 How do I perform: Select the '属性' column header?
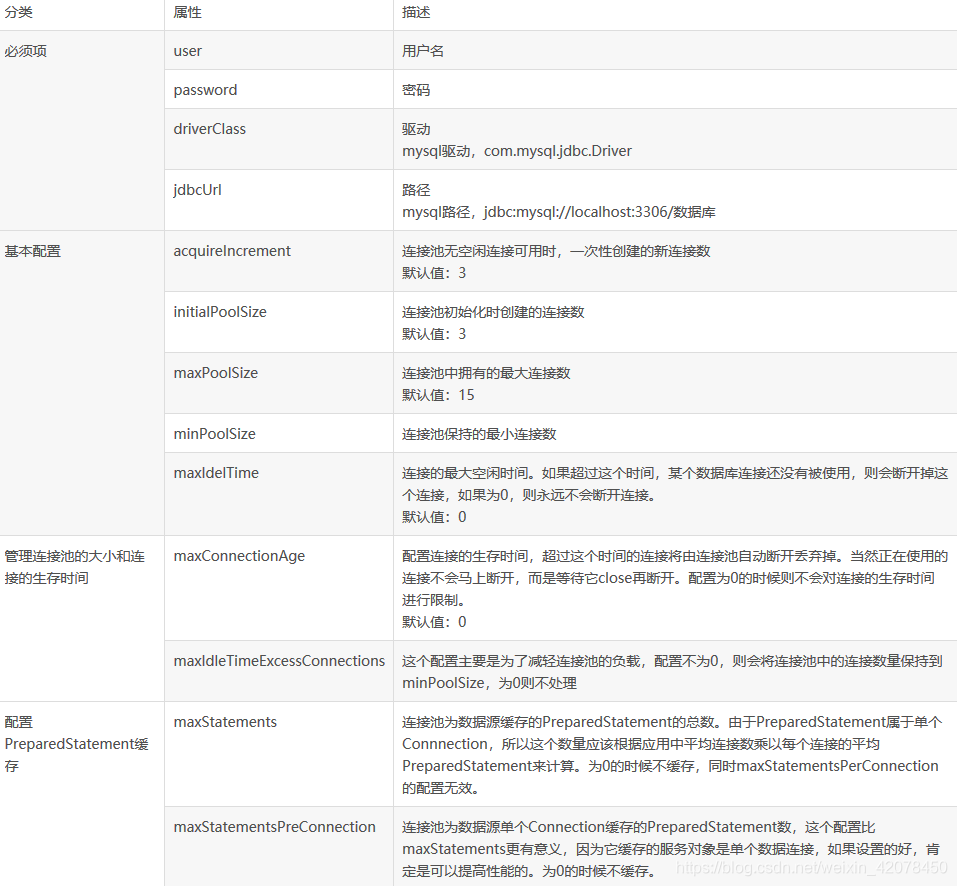coord(279,13)
